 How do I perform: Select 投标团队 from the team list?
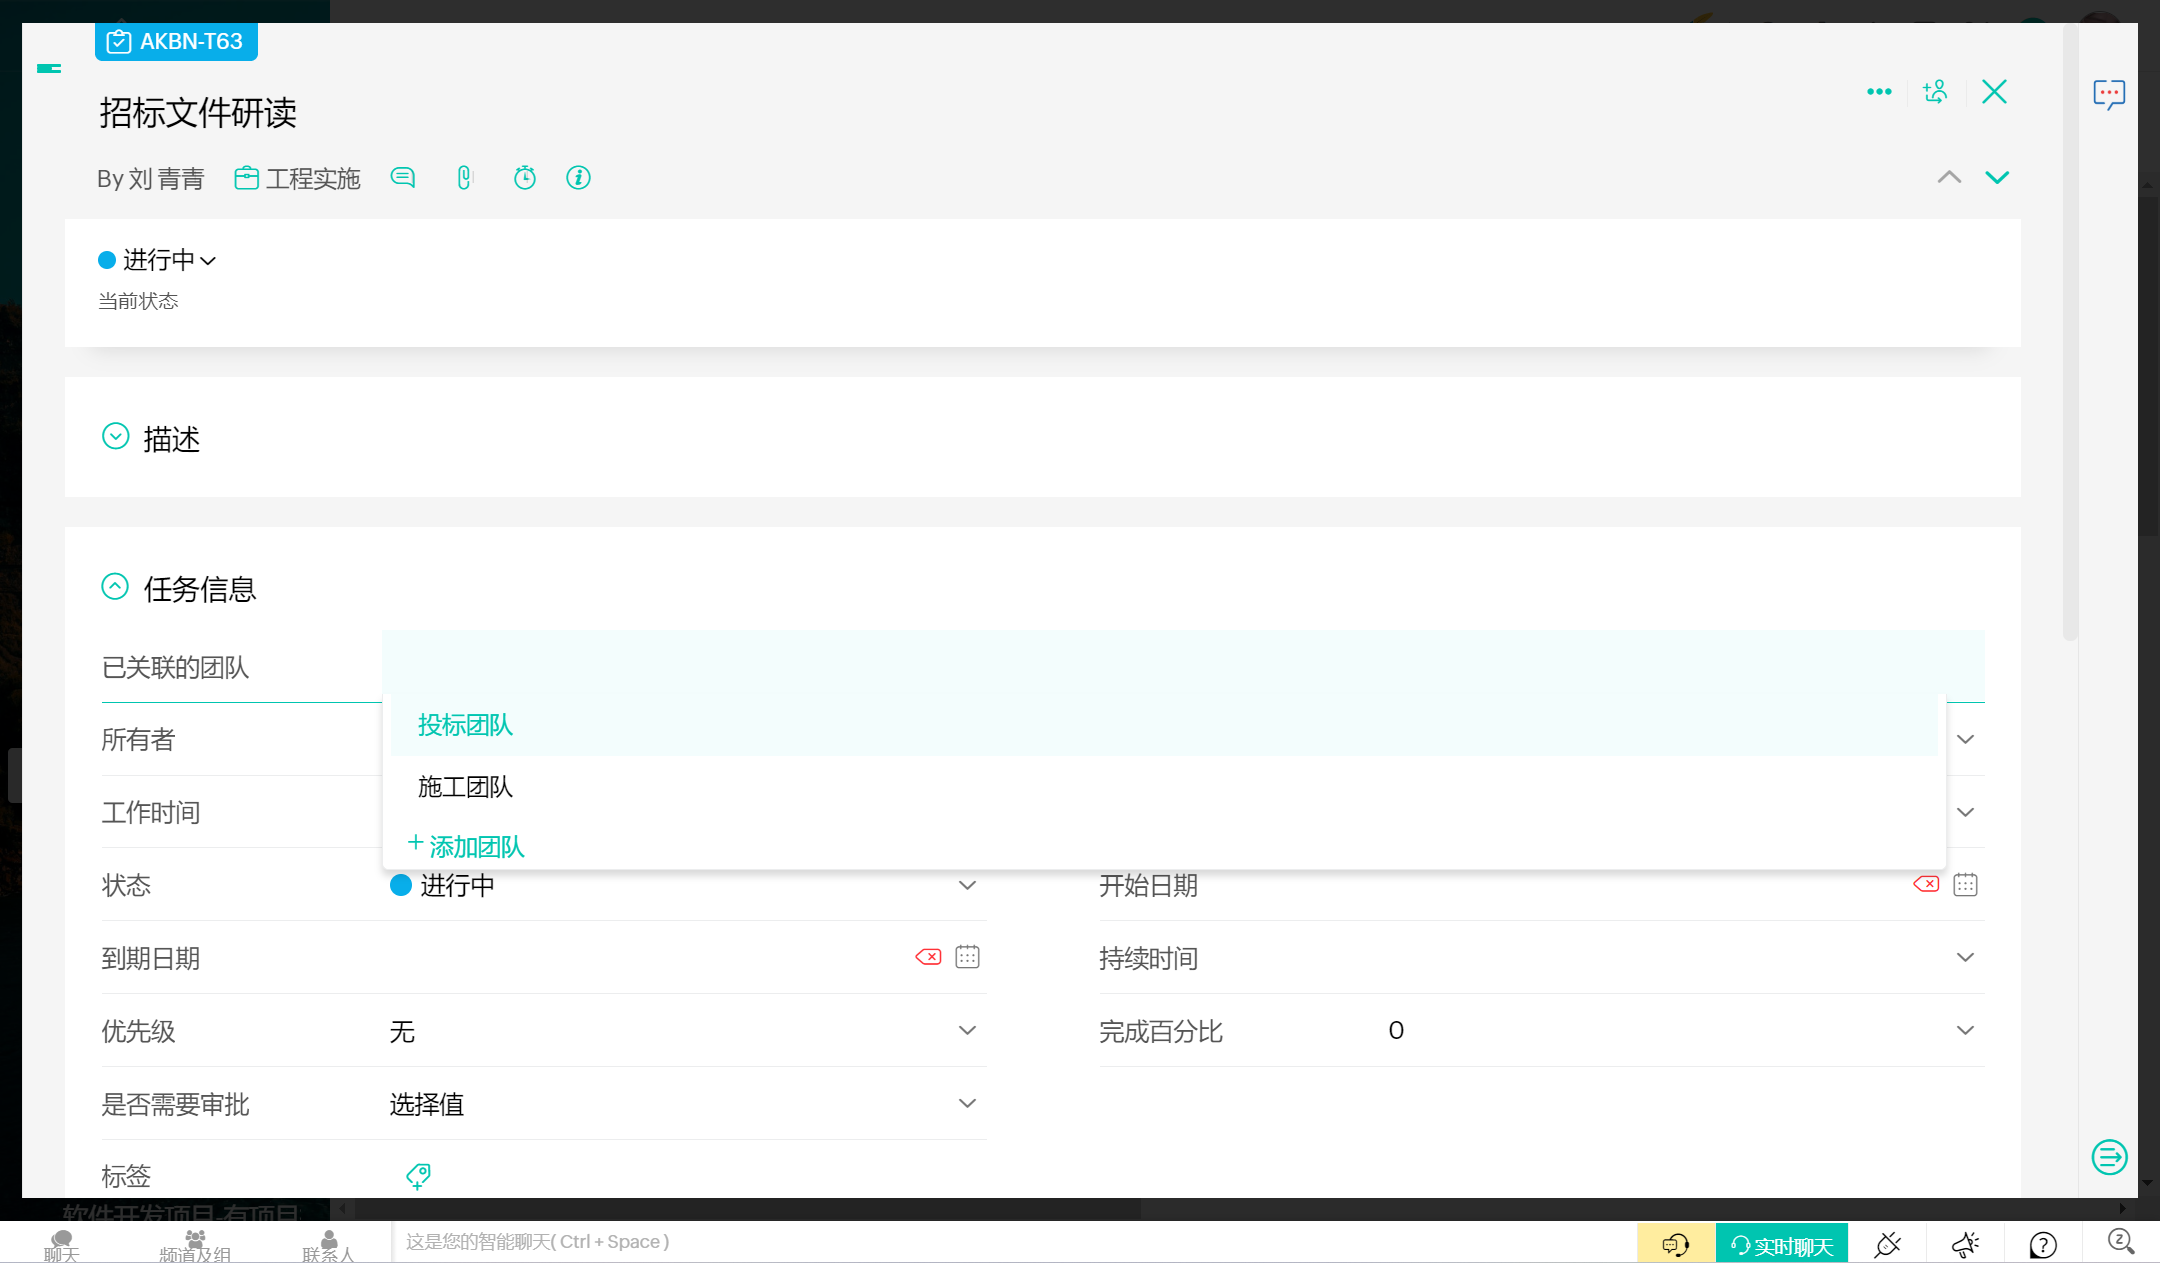click(465, 725)
